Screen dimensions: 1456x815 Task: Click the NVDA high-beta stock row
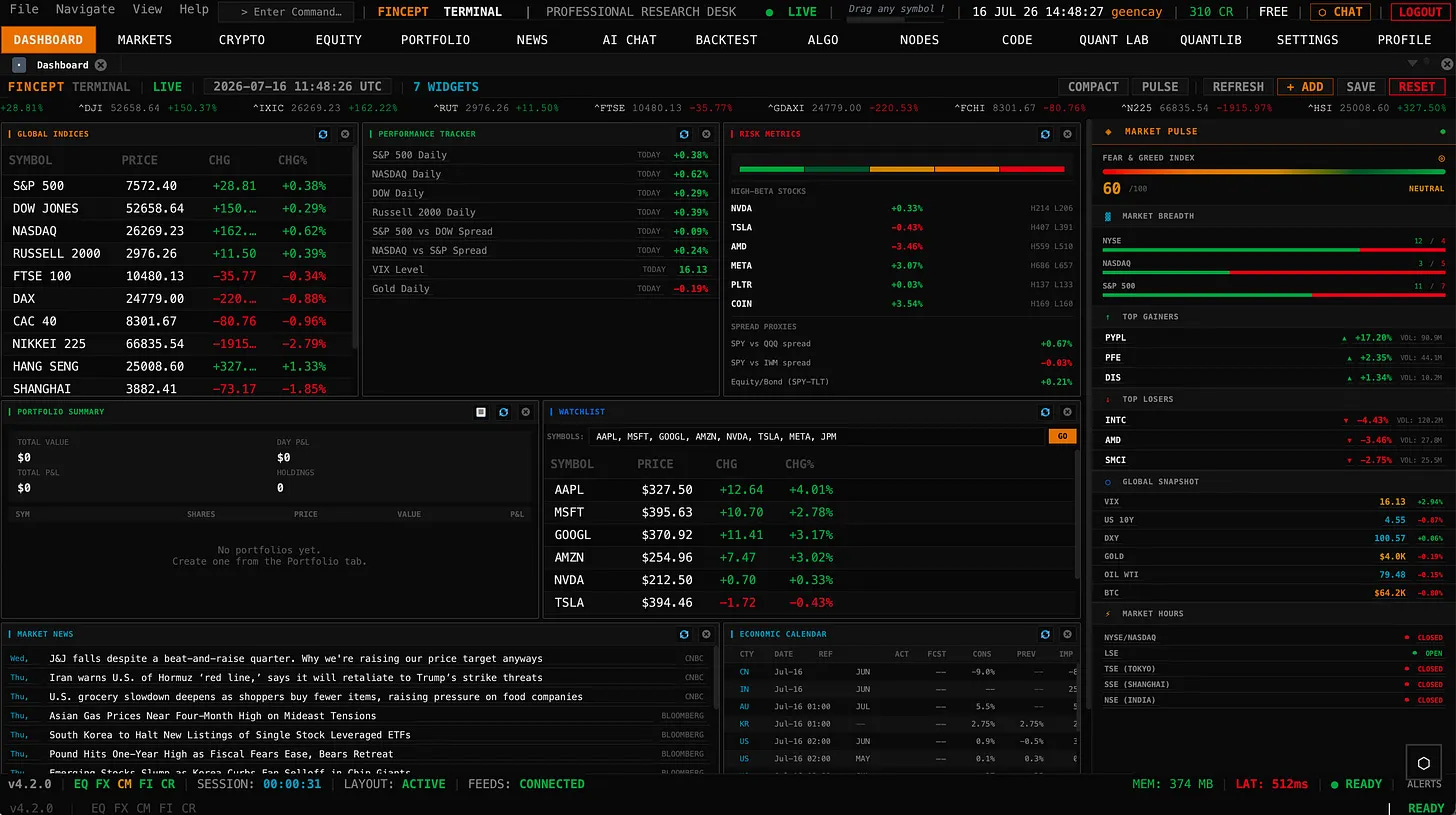pos(901,209)
